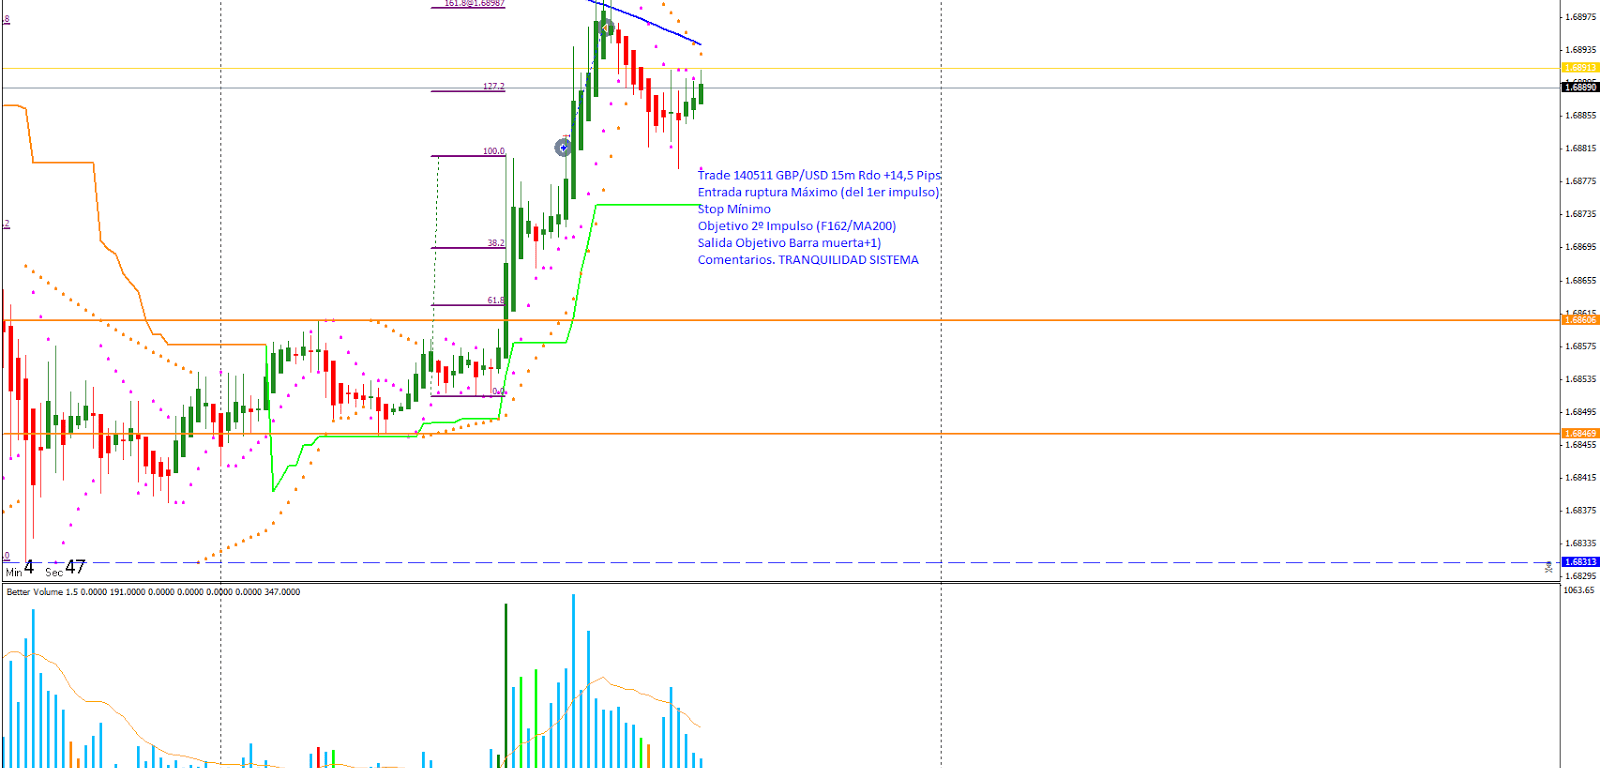Click the candle countdown timer showing Sec 47
1600x768 pixels.
point(65,568)
